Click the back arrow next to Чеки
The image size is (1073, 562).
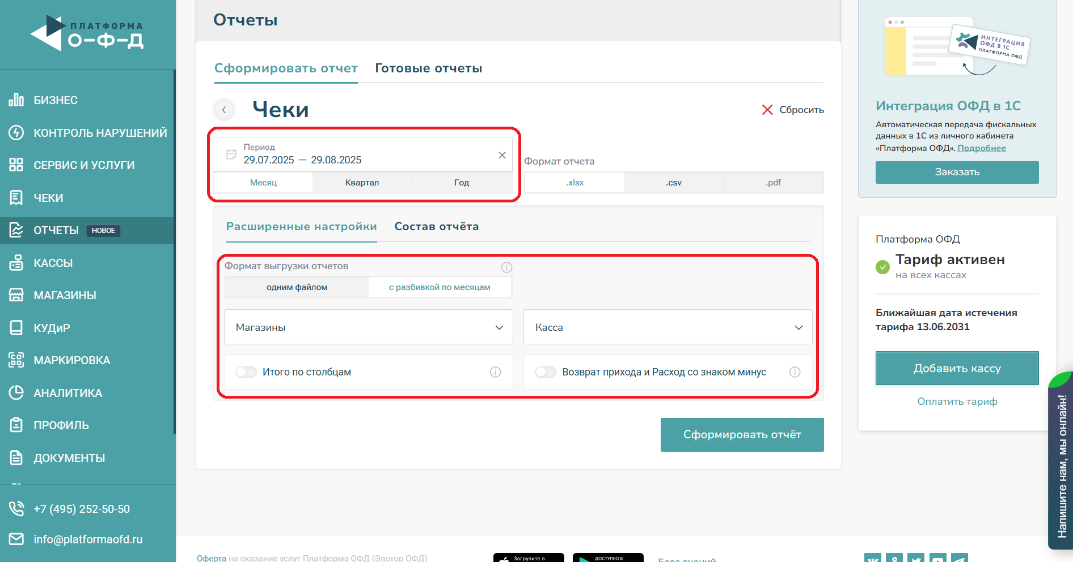point(224,110)
